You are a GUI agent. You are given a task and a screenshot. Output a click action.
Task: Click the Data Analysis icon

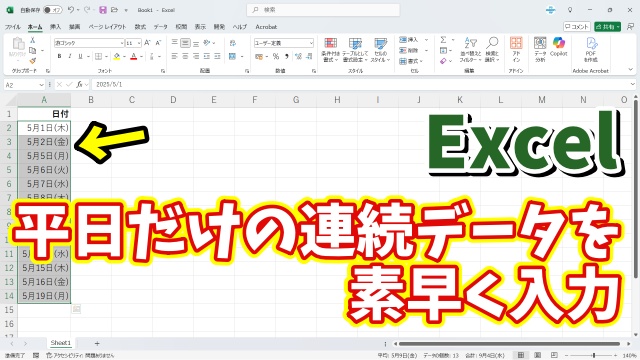pyautogui.click(x=540, y=50)
